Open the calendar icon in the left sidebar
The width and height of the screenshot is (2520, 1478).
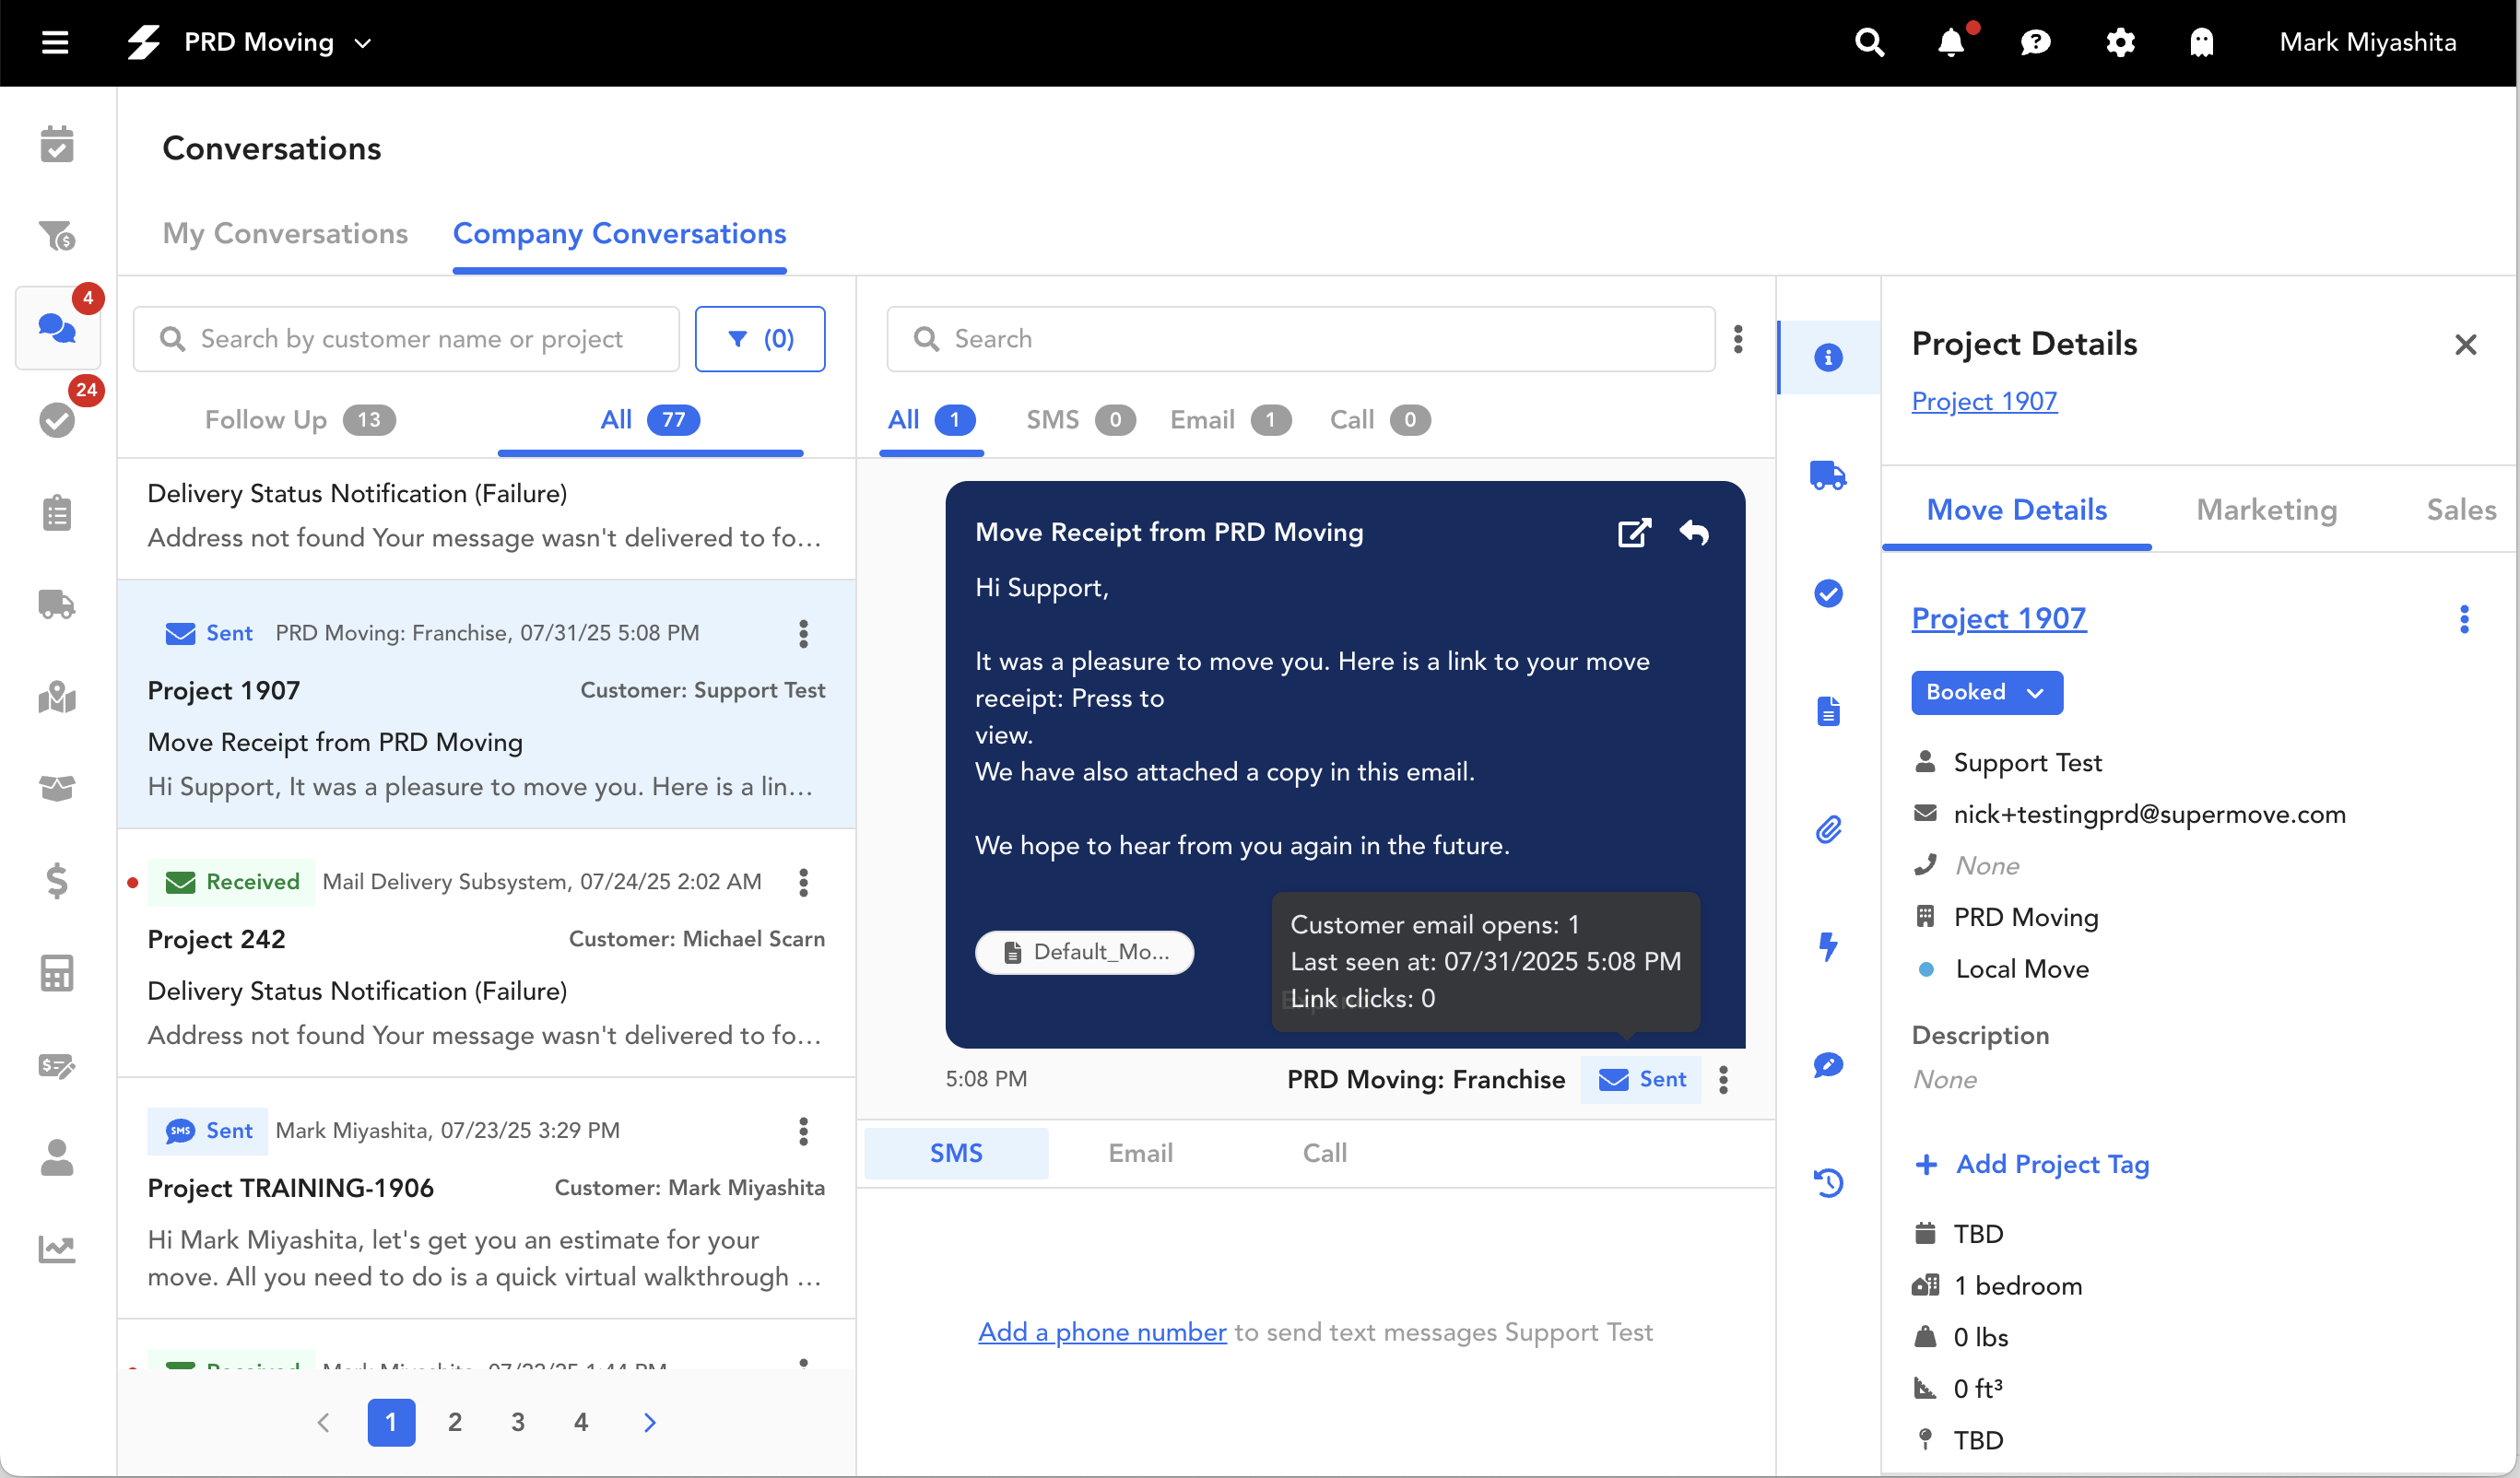point(57,144)
